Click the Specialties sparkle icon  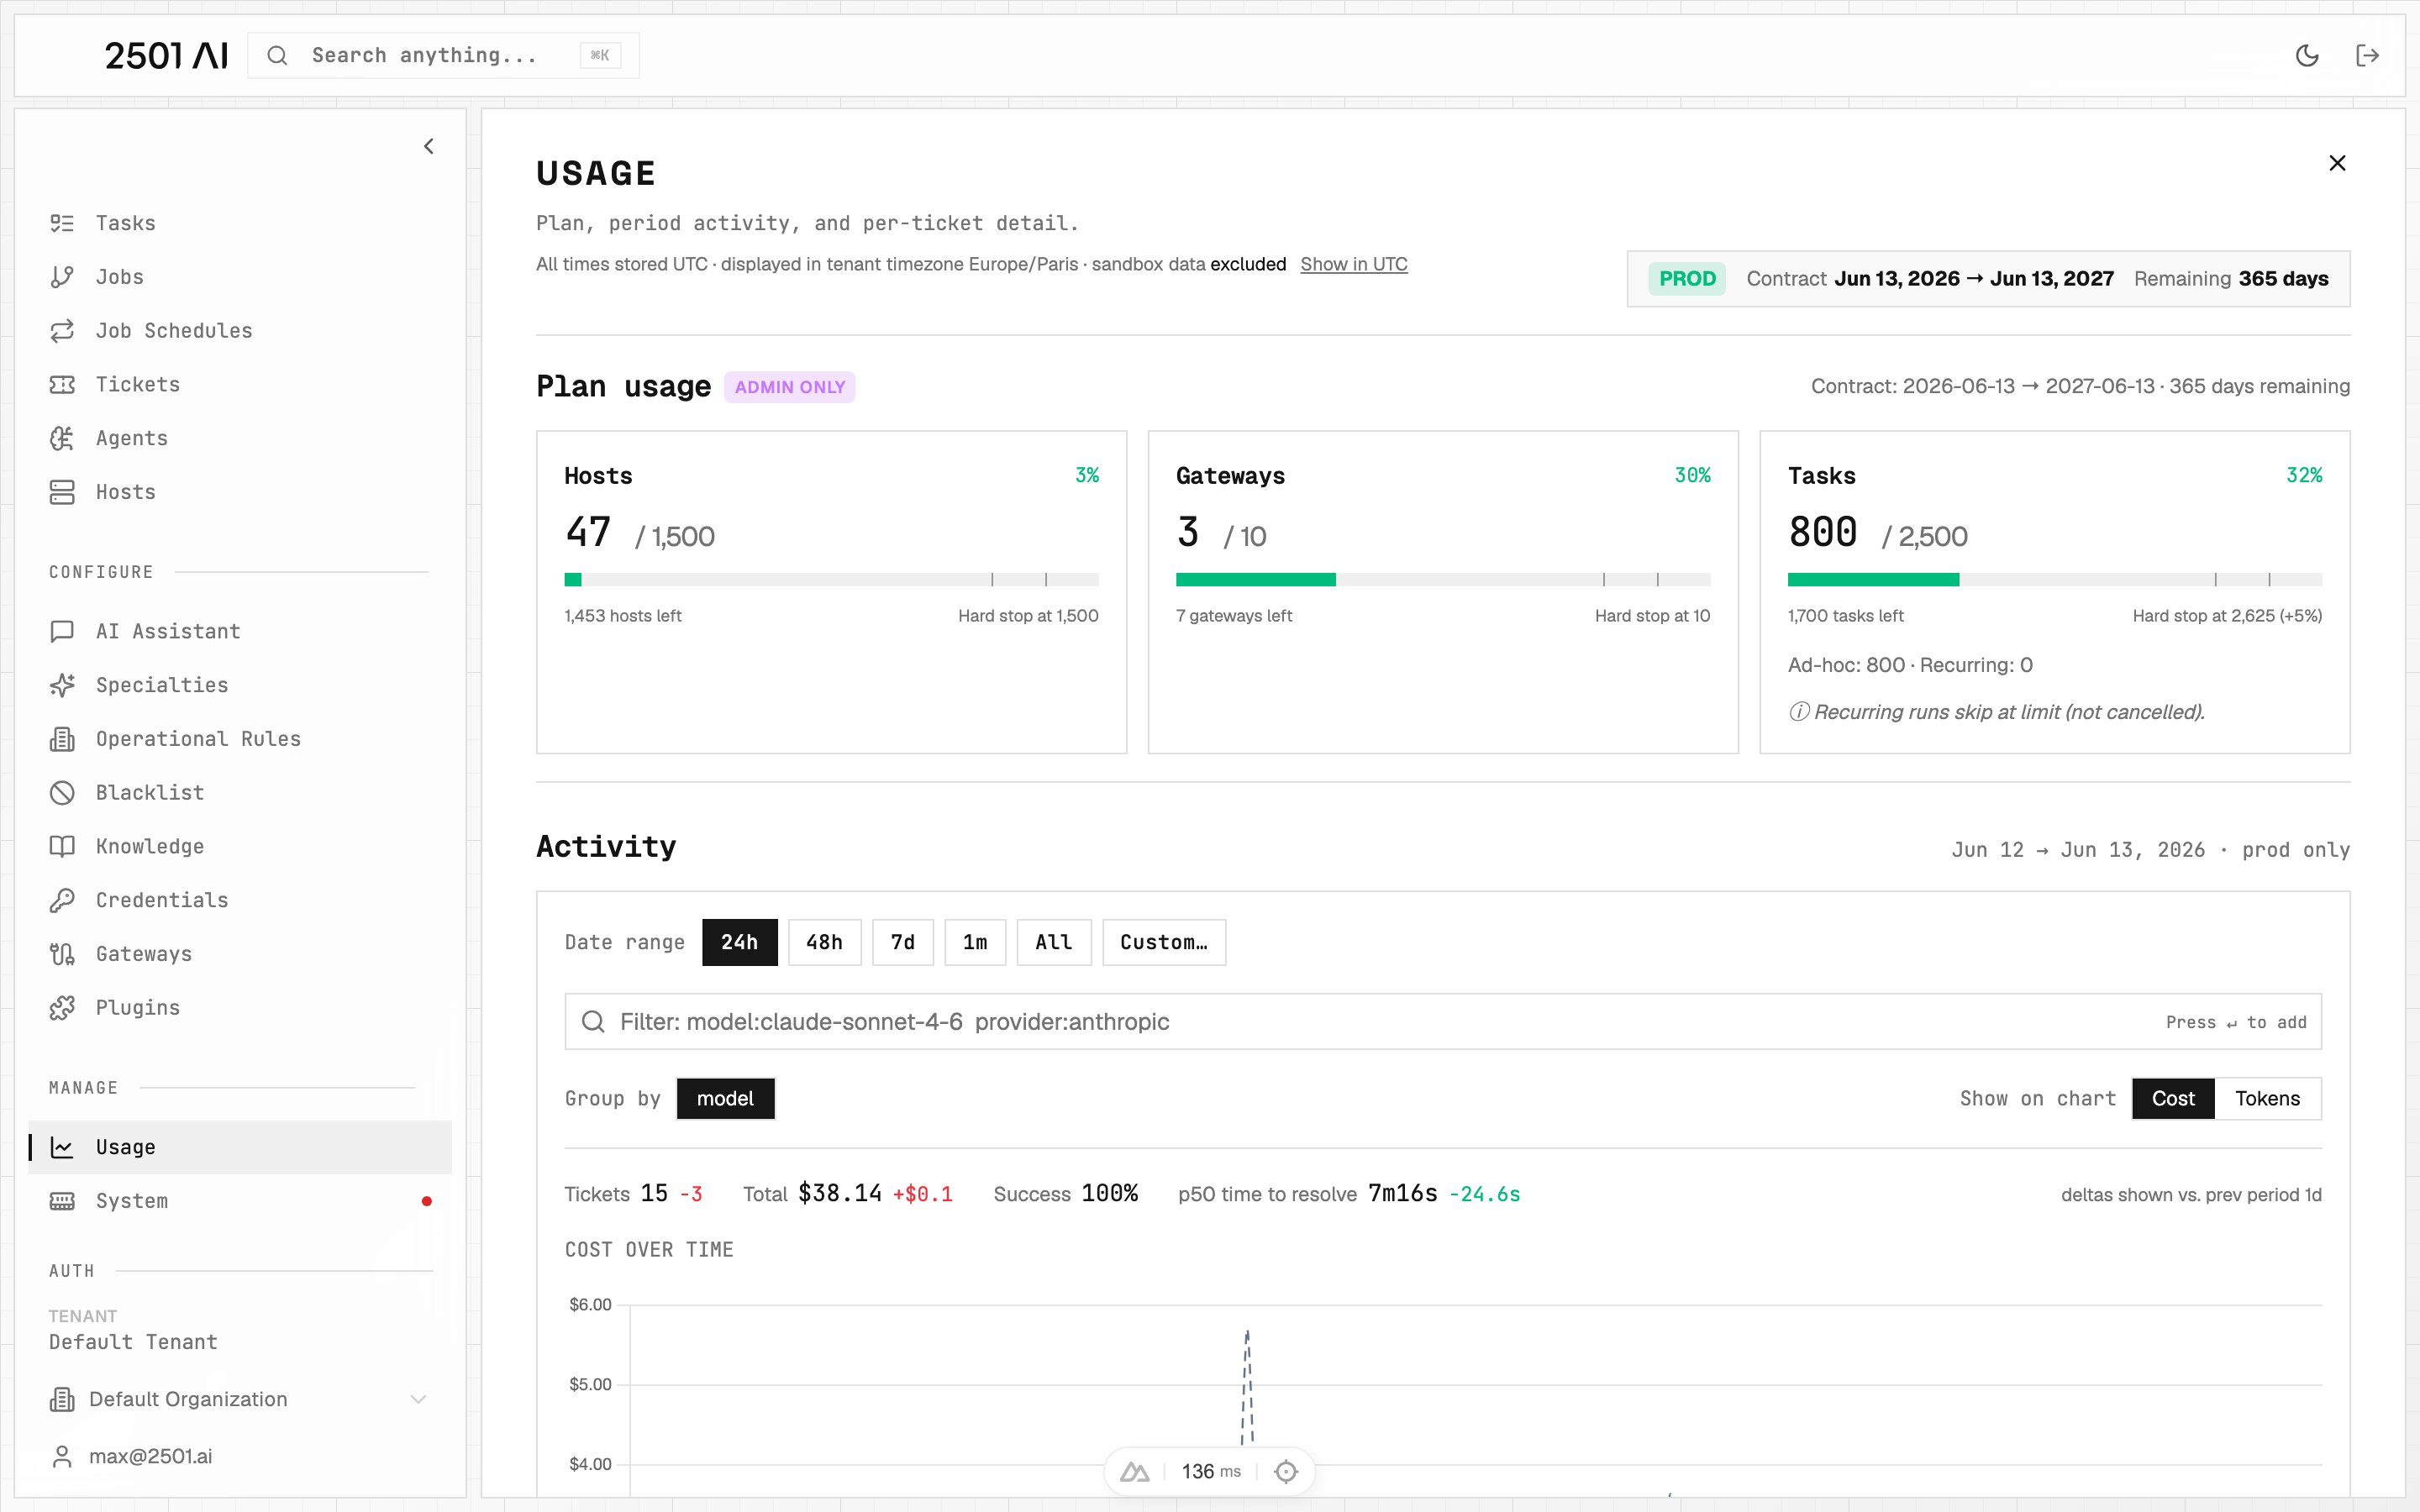coord(62,685)
